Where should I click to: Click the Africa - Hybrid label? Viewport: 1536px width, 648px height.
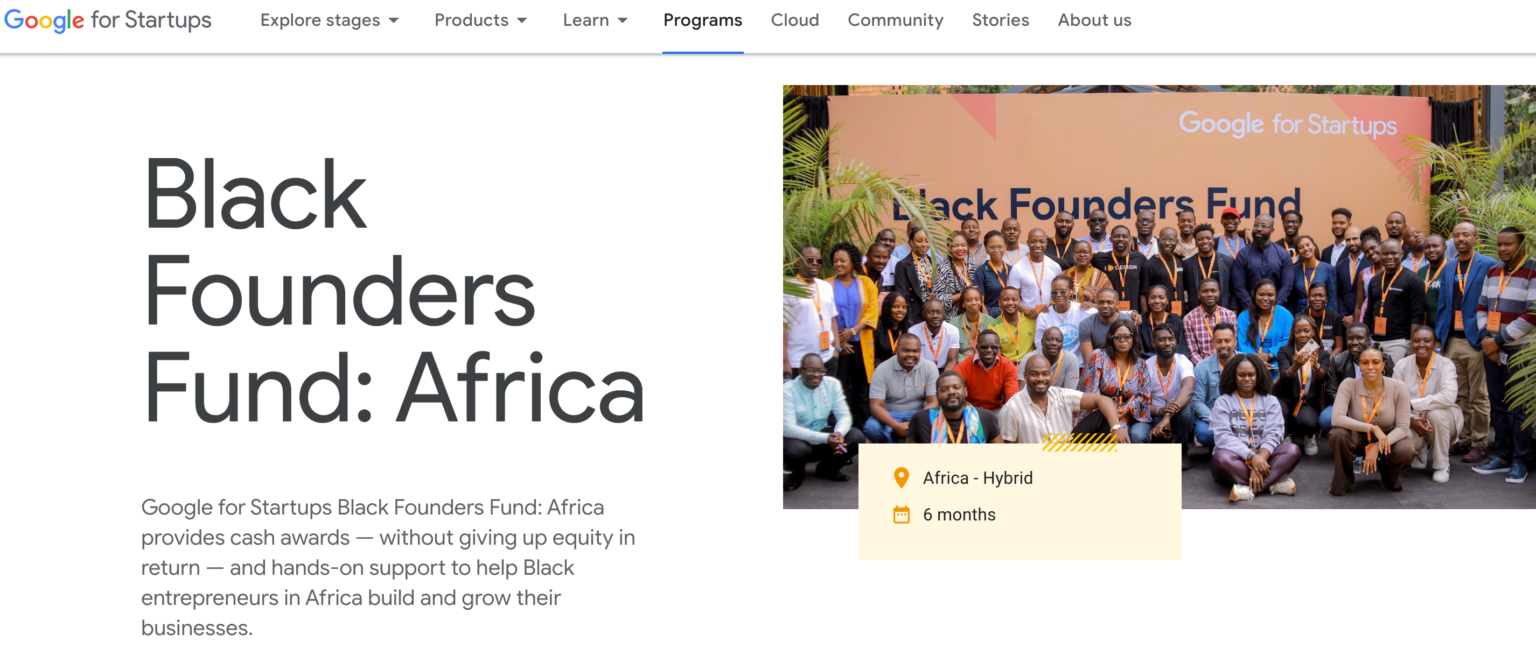(978, 477)
